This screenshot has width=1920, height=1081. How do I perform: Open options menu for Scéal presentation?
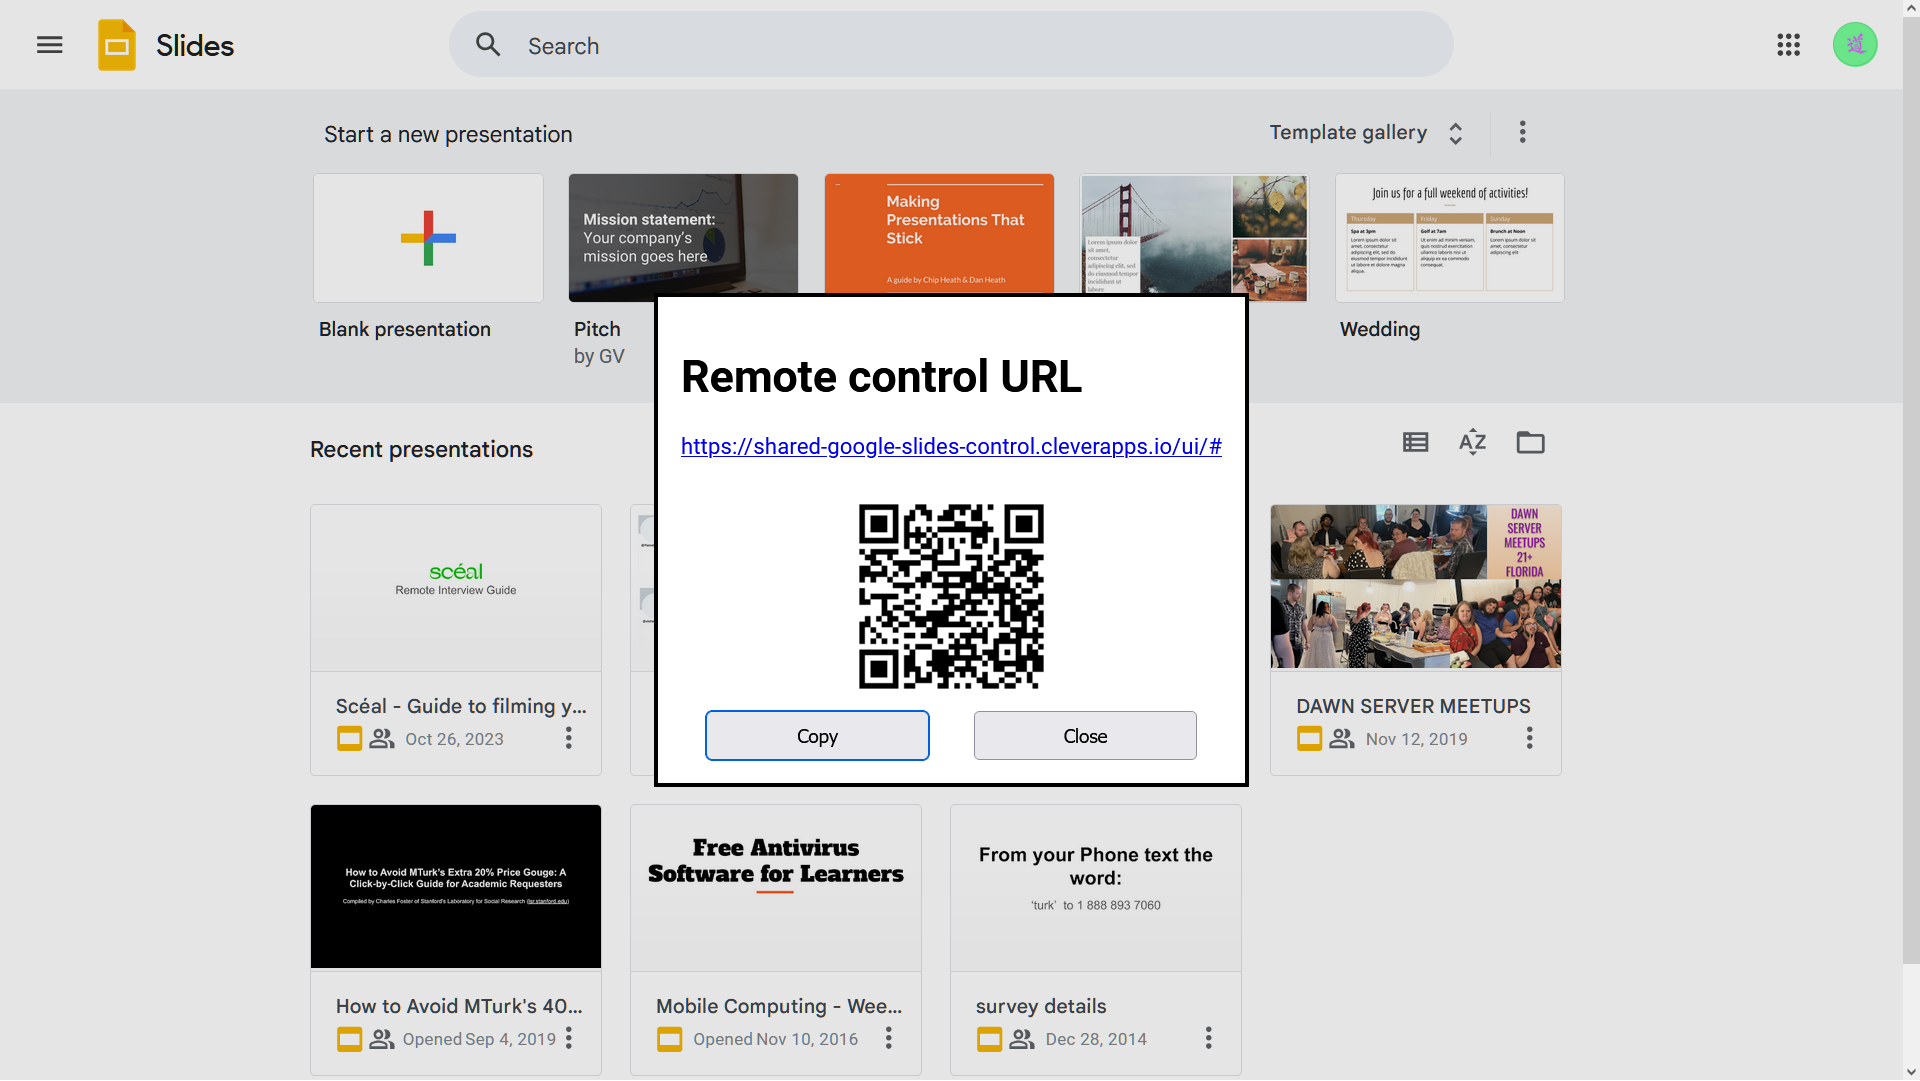[568, 738]
